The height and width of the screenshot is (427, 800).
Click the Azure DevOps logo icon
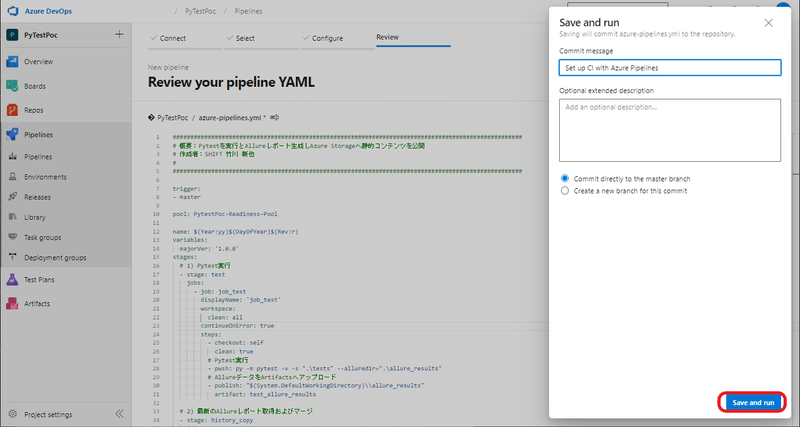pyautogui.click(x=12, y=11)
